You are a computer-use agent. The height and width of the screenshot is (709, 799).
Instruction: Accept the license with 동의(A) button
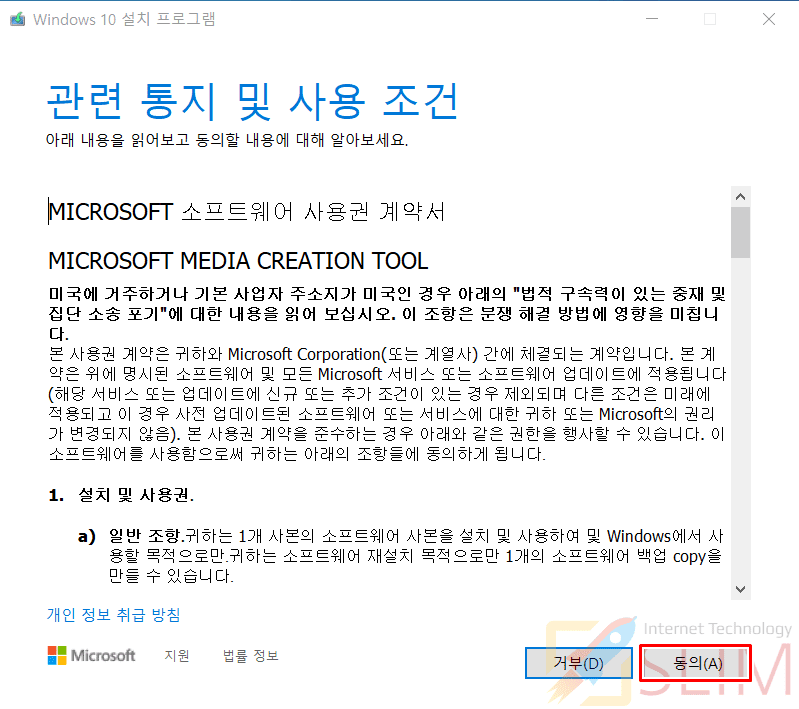pyautogui.click(x=696, y=663)
